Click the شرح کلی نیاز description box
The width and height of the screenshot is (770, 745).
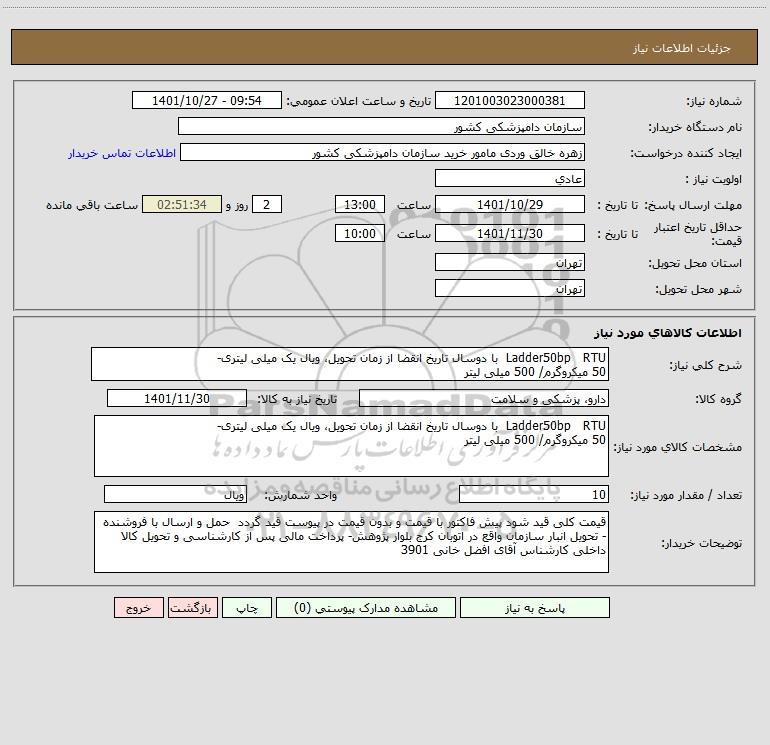(350, 364)
